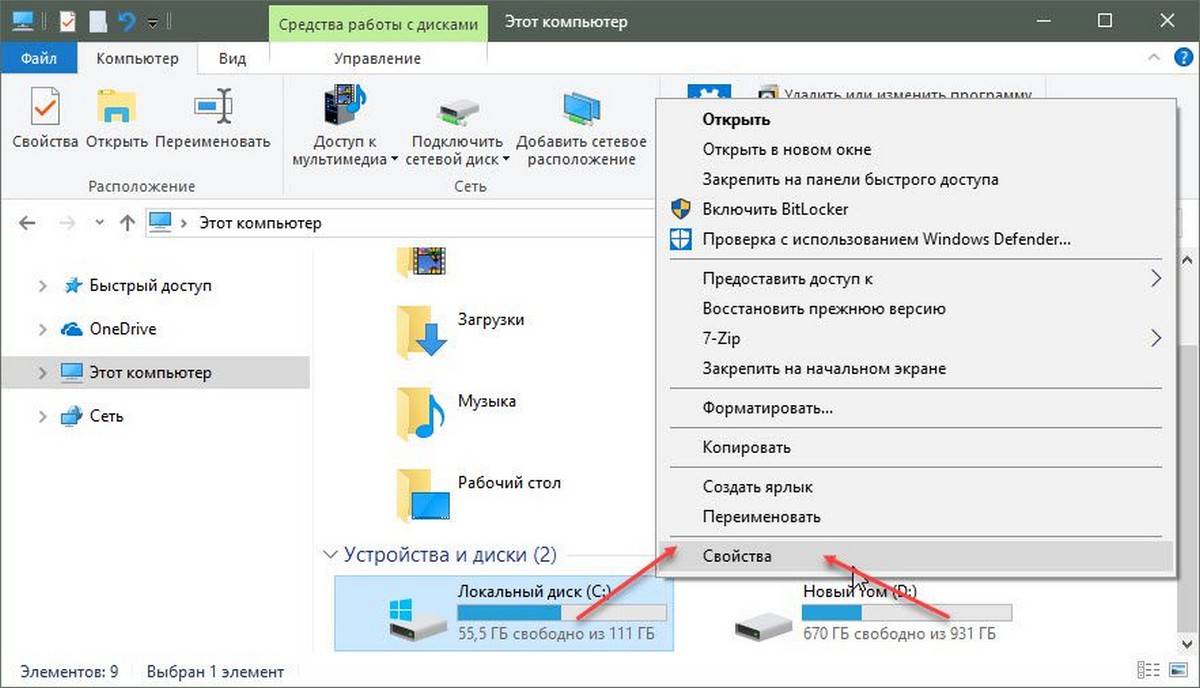Screen dimensions: 1200x688
Task: Choose Открыть в новом окне
Action: [915, 149]
